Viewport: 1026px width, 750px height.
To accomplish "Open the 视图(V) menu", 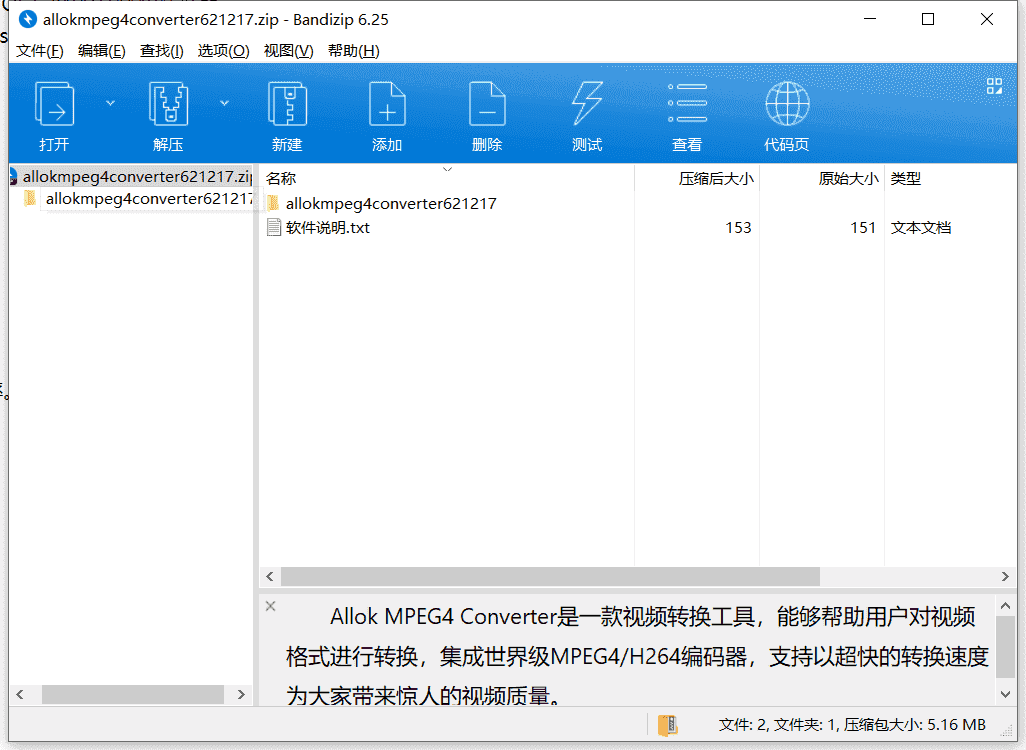I will [289, 51].
